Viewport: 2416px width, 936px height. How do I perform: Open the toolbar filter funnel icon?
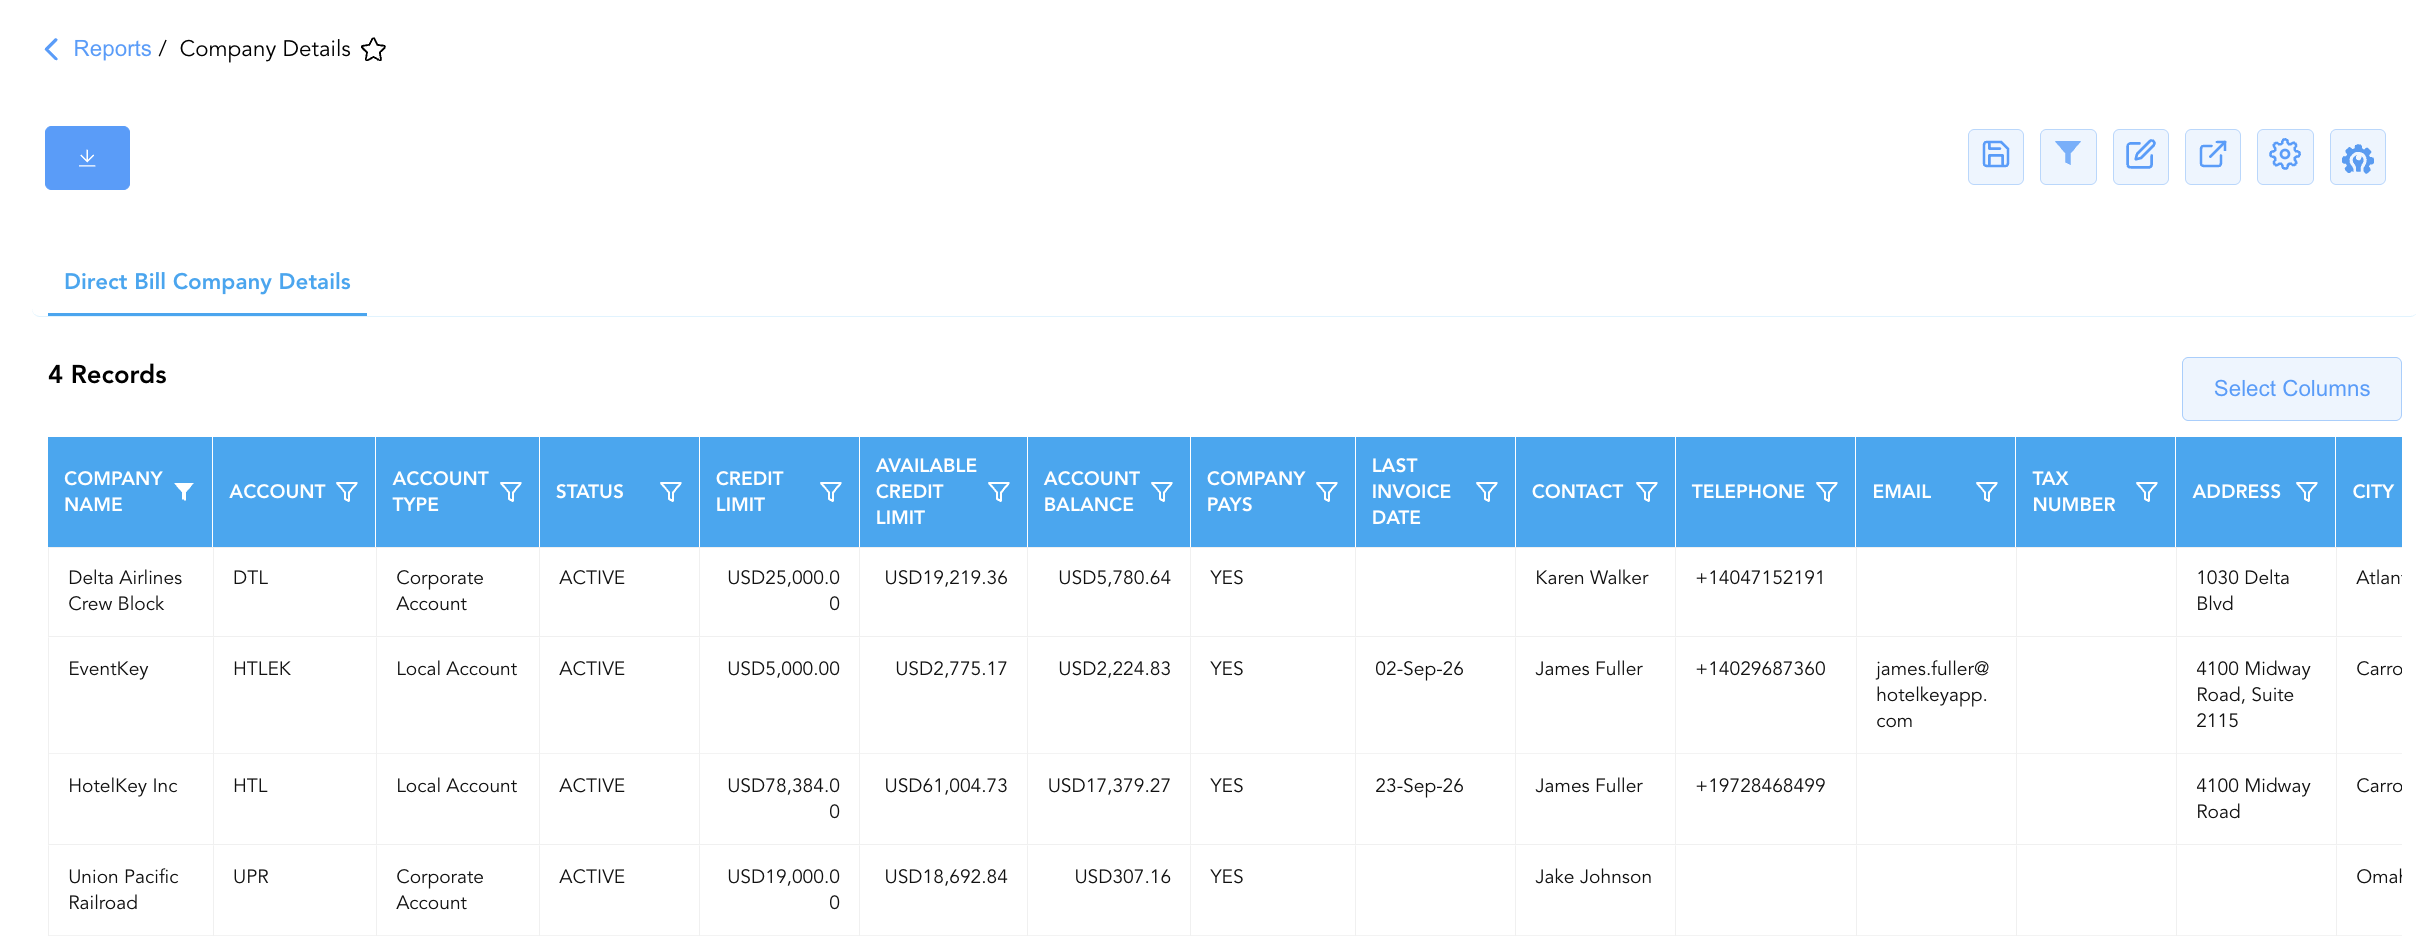pos(2068,156)
